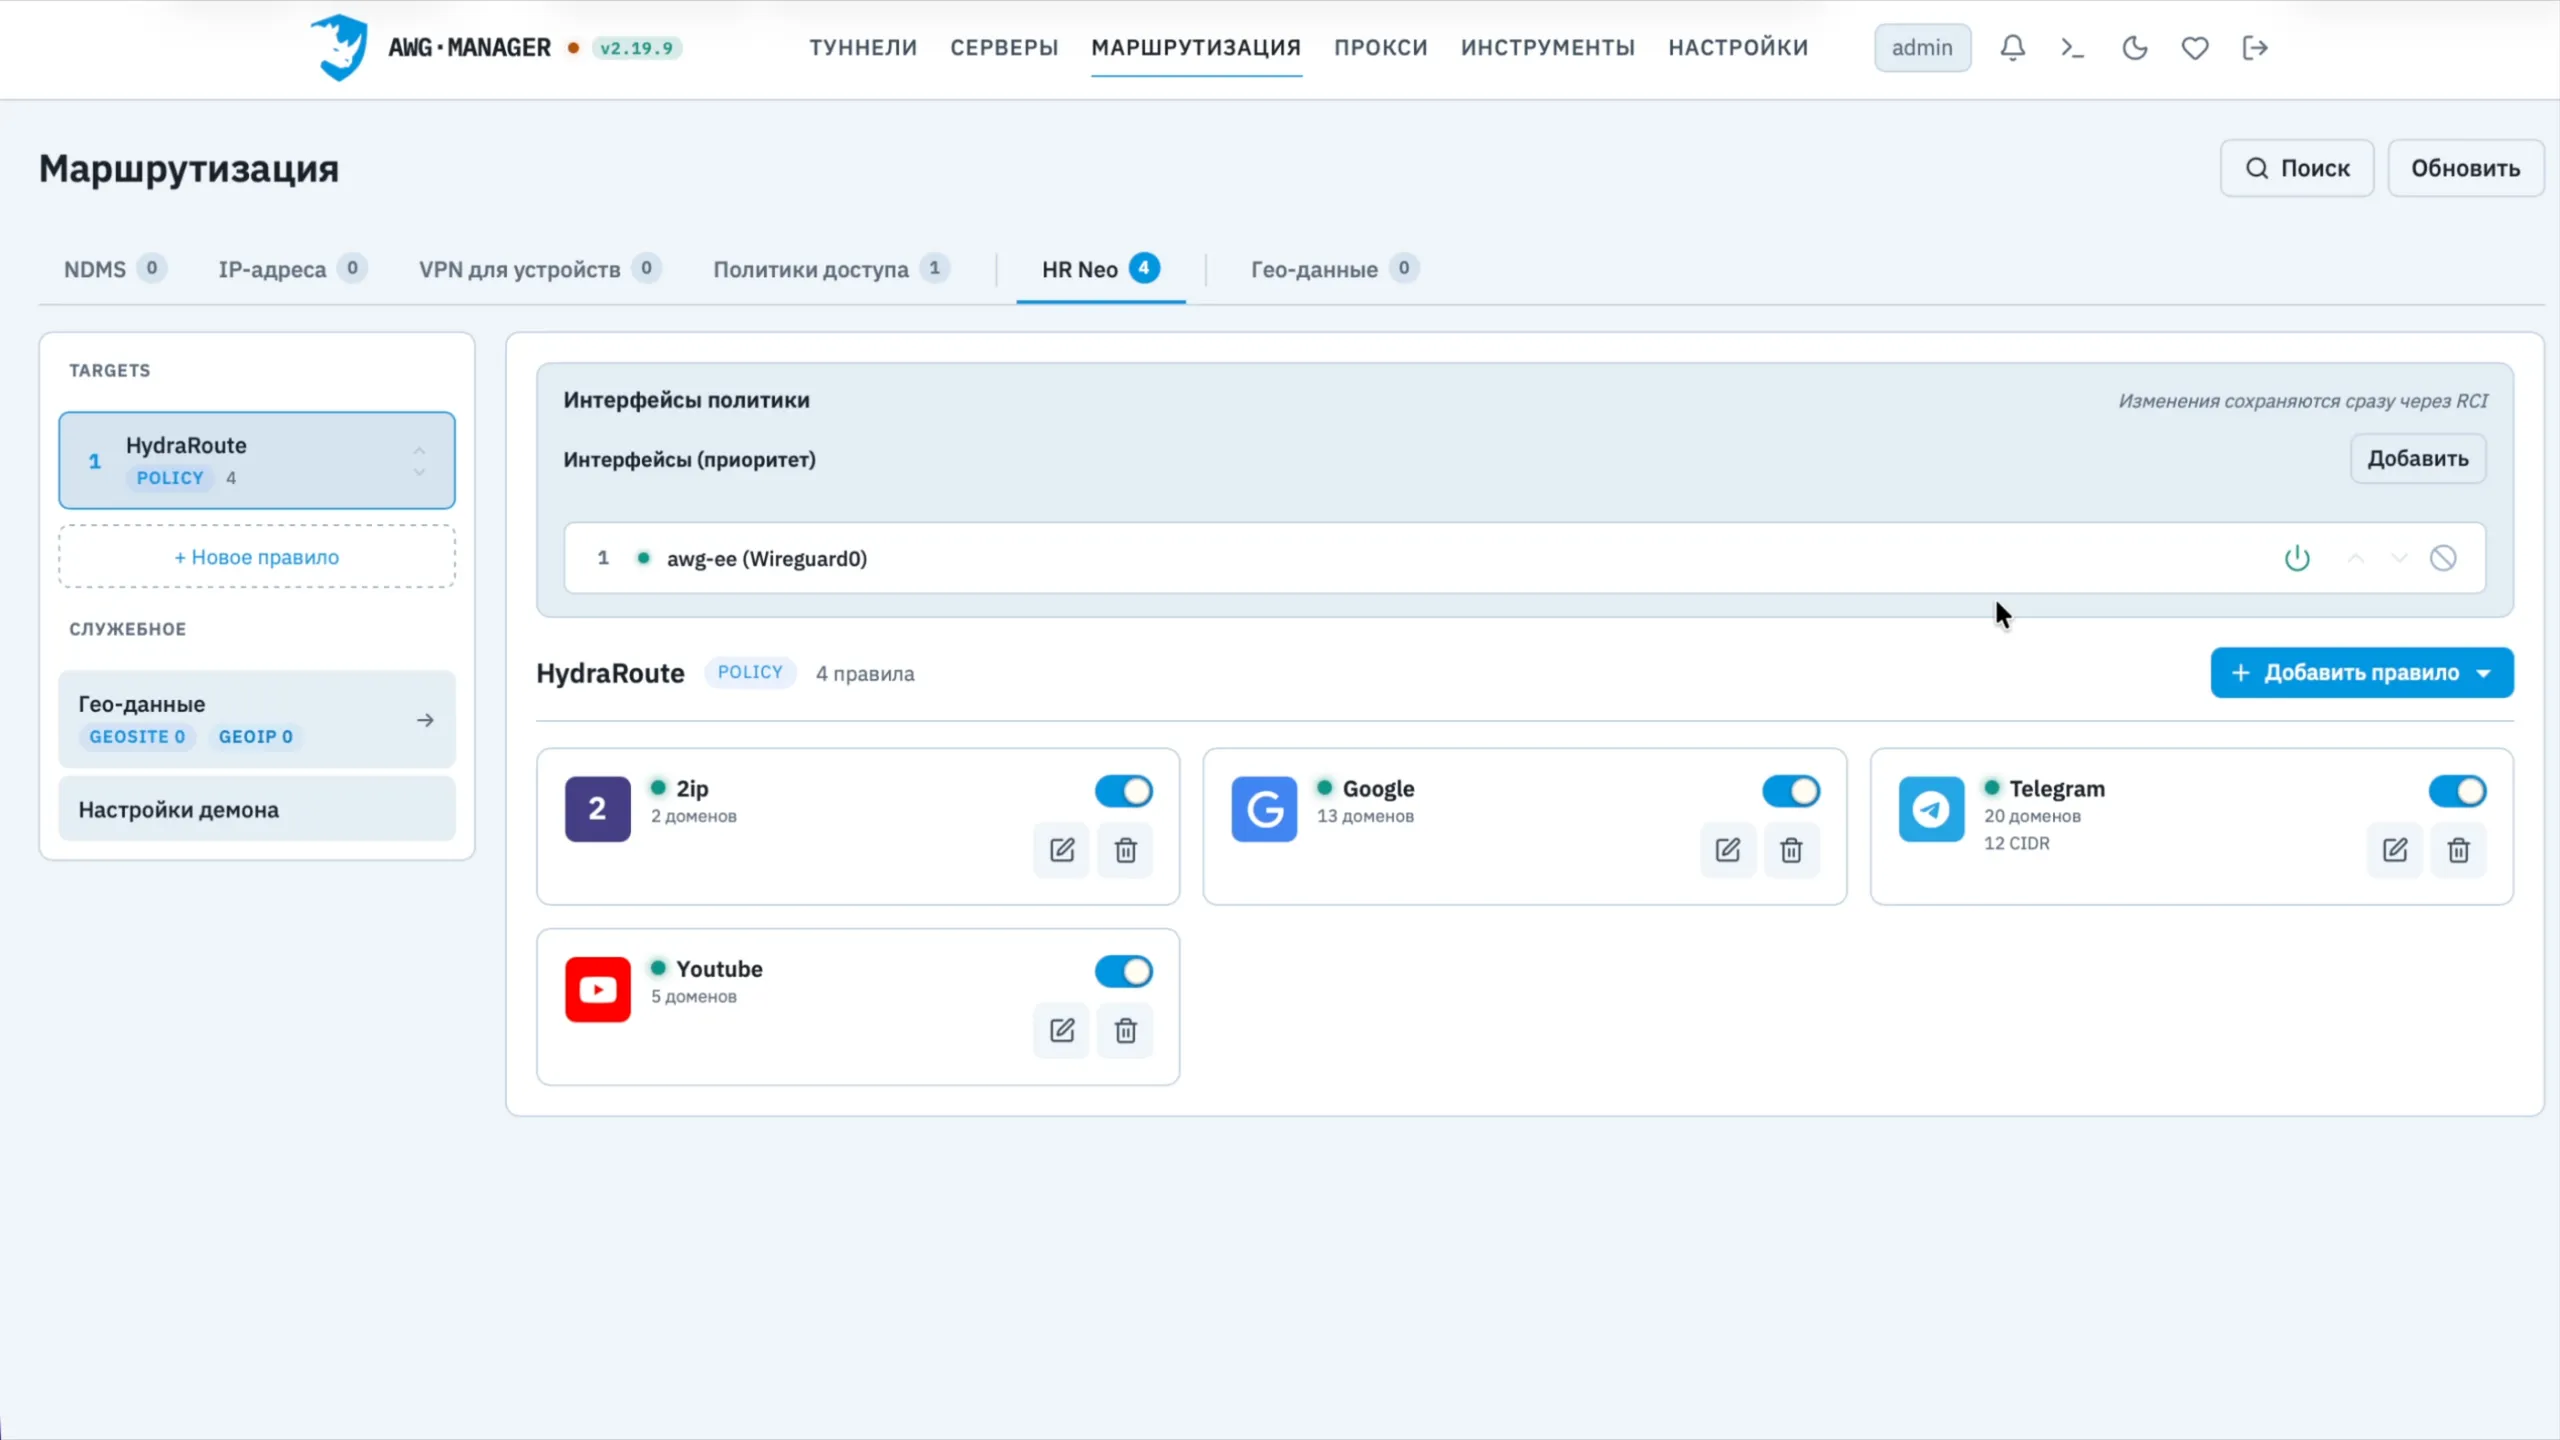Edit the Youtube rule
The height and width of the screenshot is (1440, 2560).
click(1062, 1030)
